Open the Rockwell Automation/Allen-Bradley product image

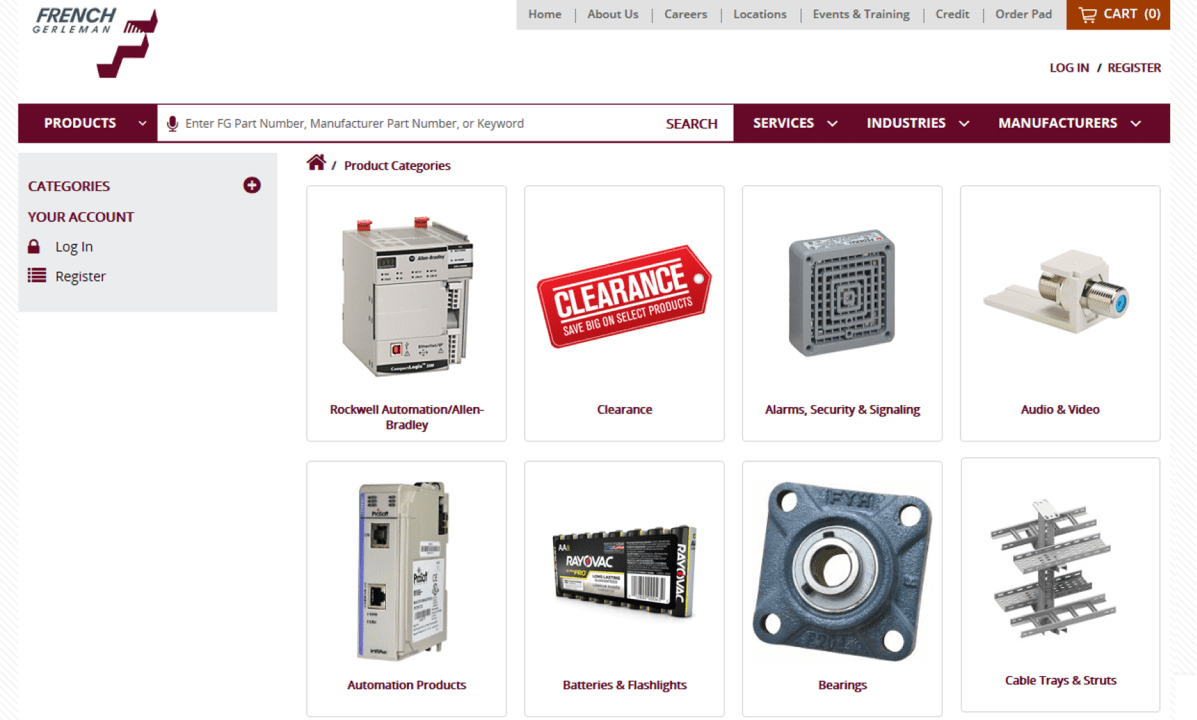coord(407,296)
